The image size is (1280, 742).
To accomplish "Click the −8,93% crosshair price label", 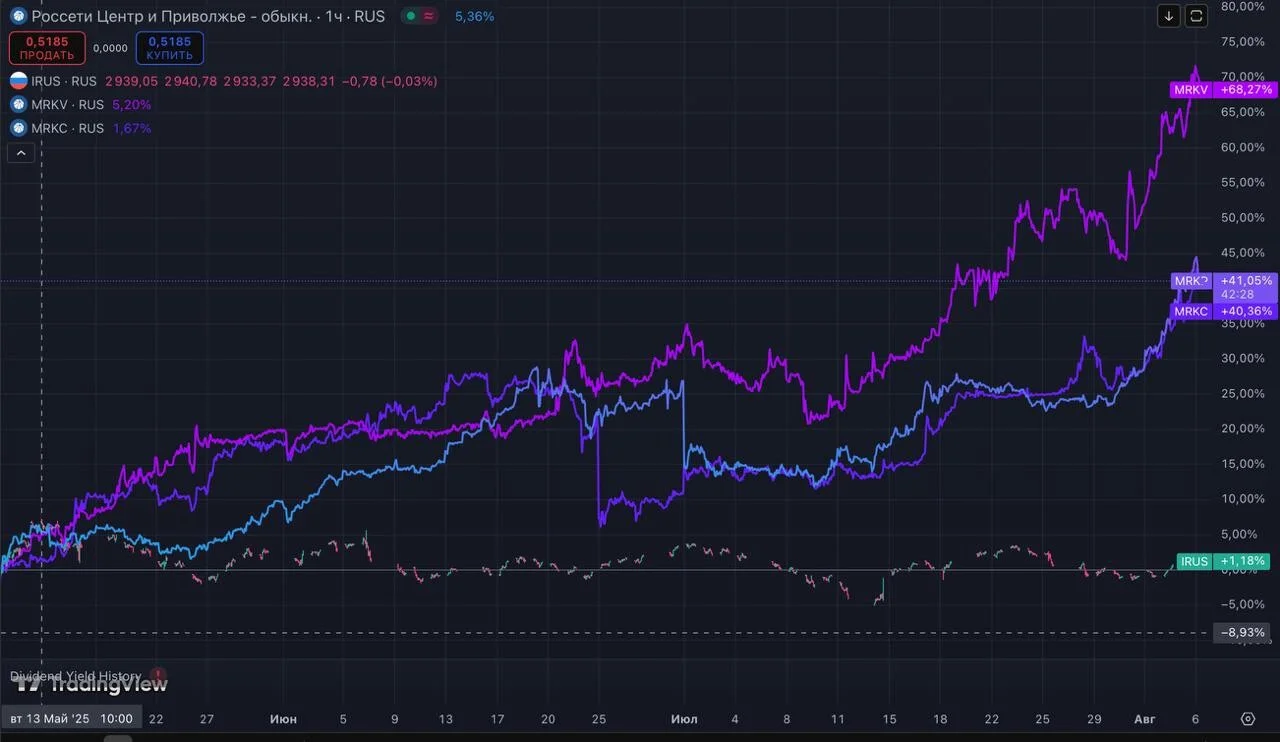I will tap(1243, 632).
